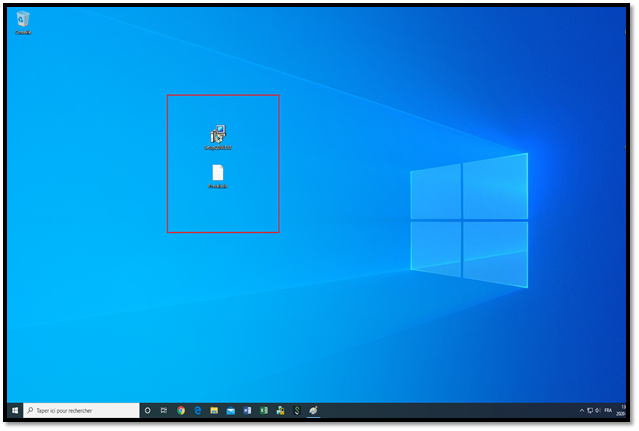The width and height of the screenshot is (639, 431).
Task: Expand the hidden system tray icons chevron
Action: 582,410
